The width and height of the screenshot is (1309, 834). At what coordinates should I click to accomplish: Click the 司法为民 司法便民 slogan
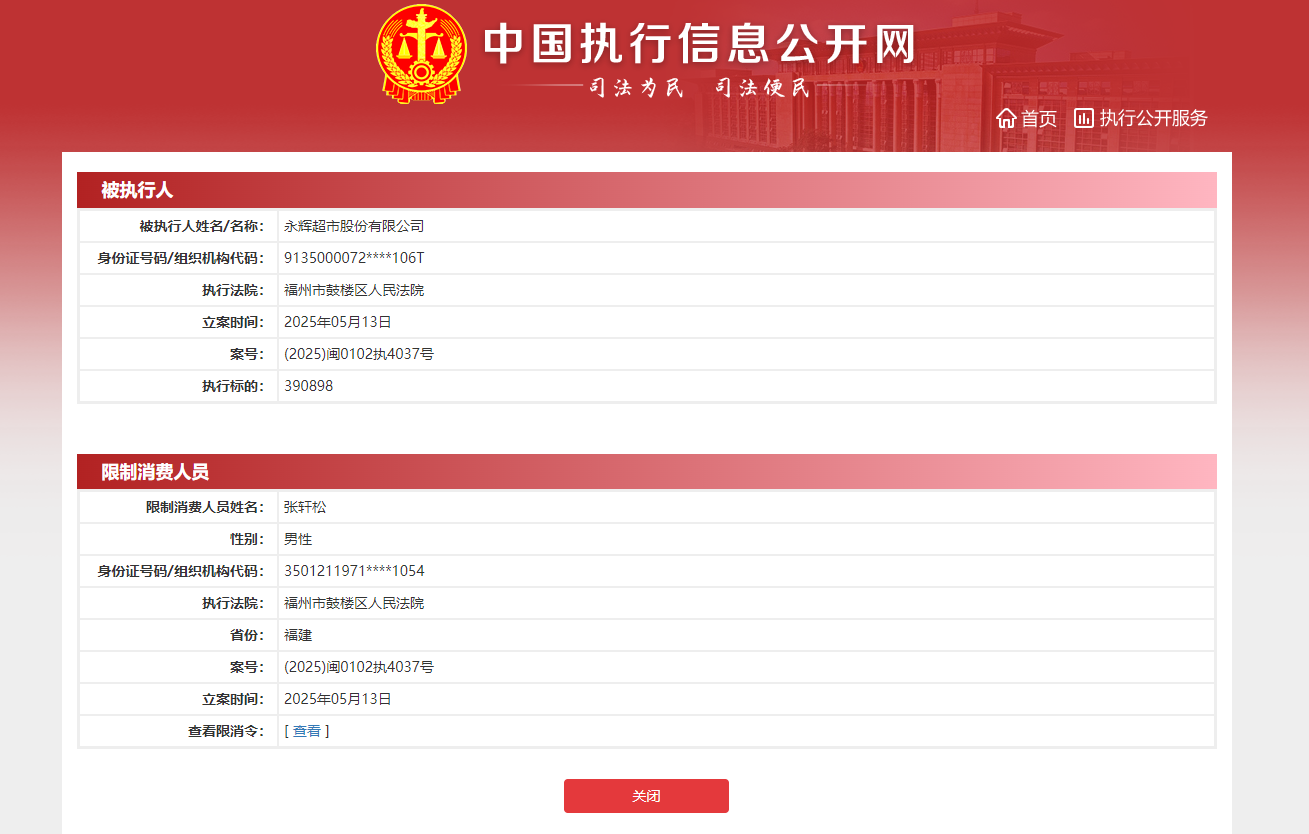[x=698, y=88]
